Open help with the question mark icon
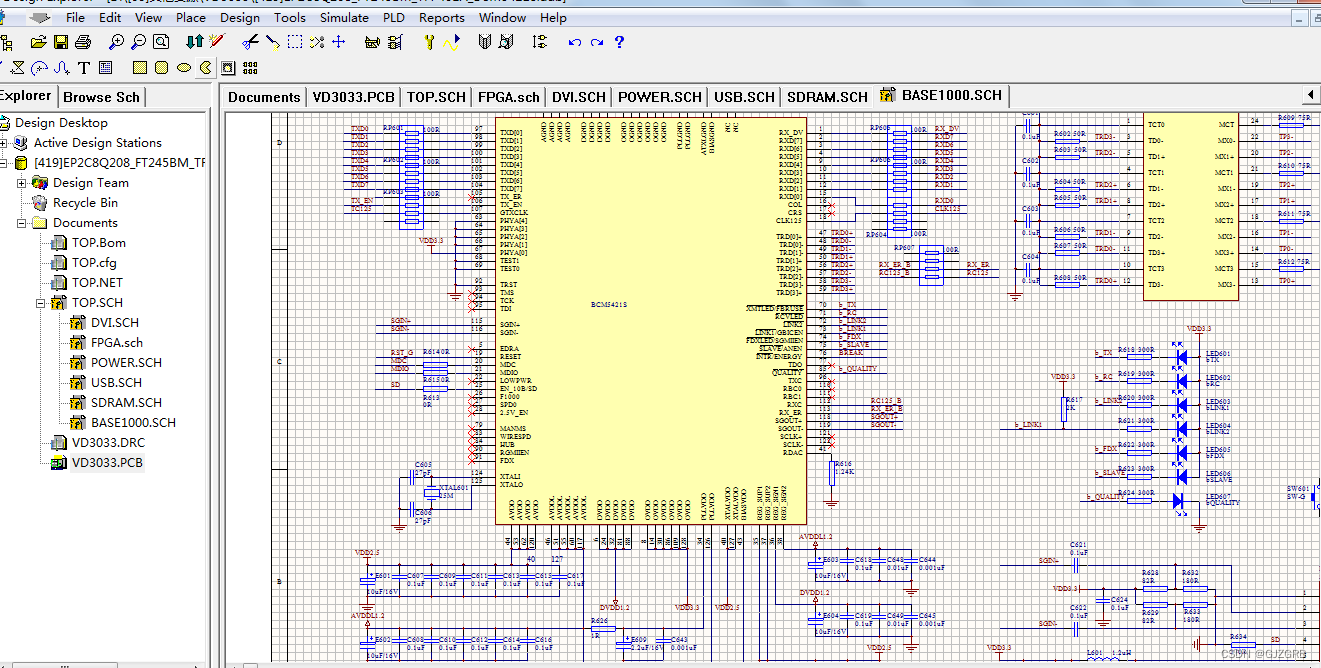1321x668 pixels. 619,42
